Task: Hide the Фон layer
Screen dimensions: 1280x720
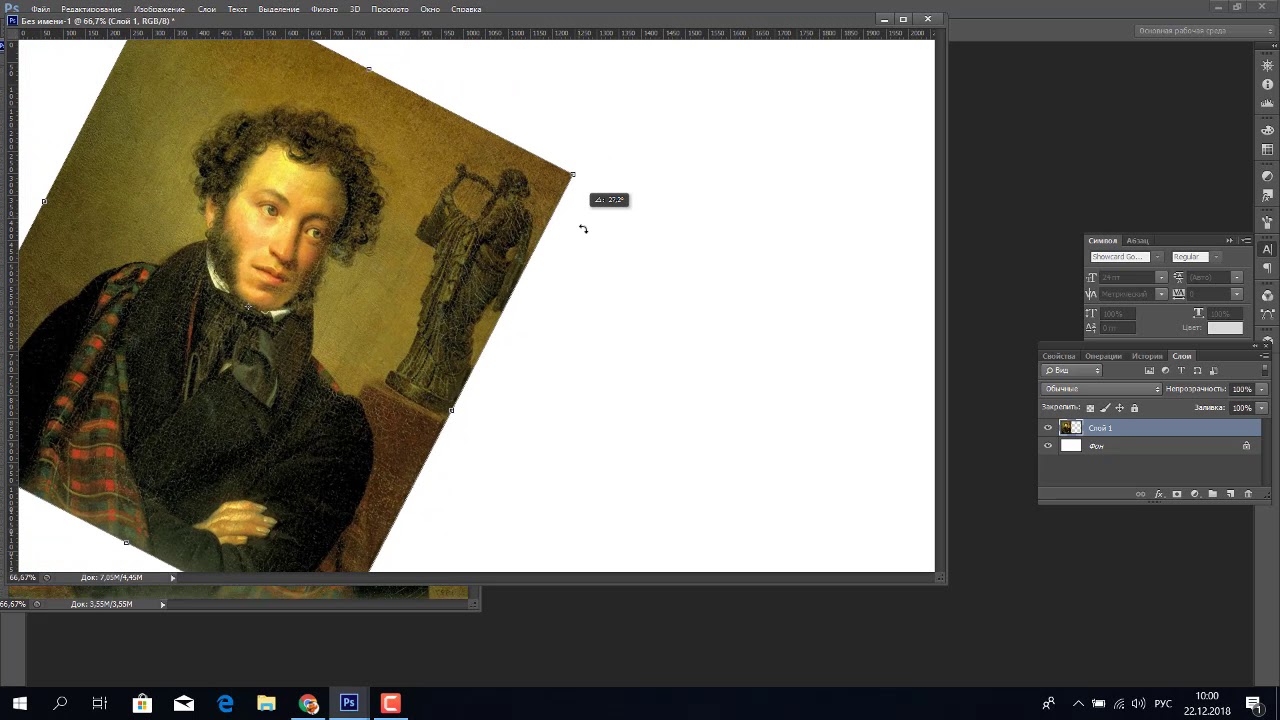Action: coord(1048,446)
